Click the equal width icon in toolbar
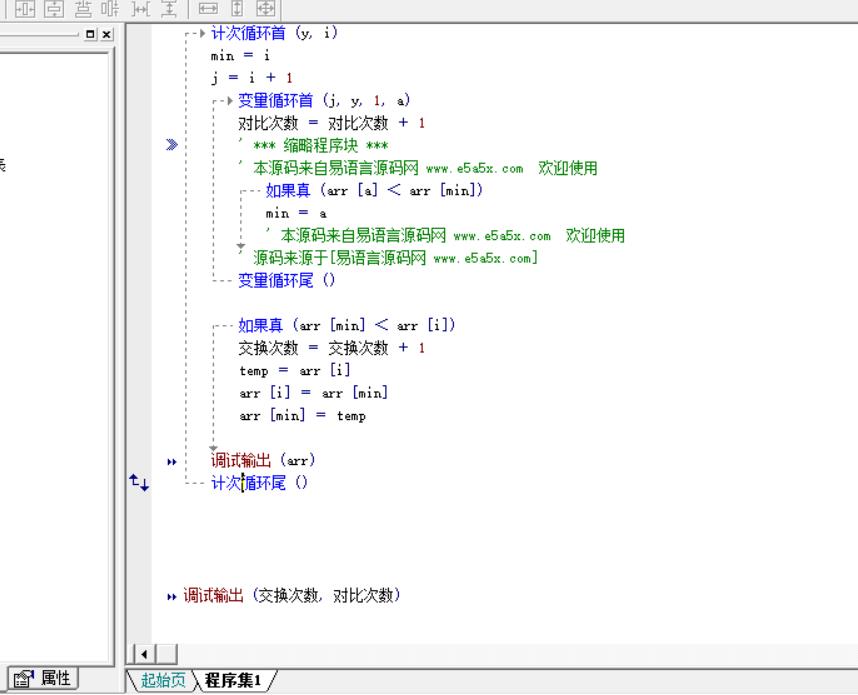 pos(208,7)
